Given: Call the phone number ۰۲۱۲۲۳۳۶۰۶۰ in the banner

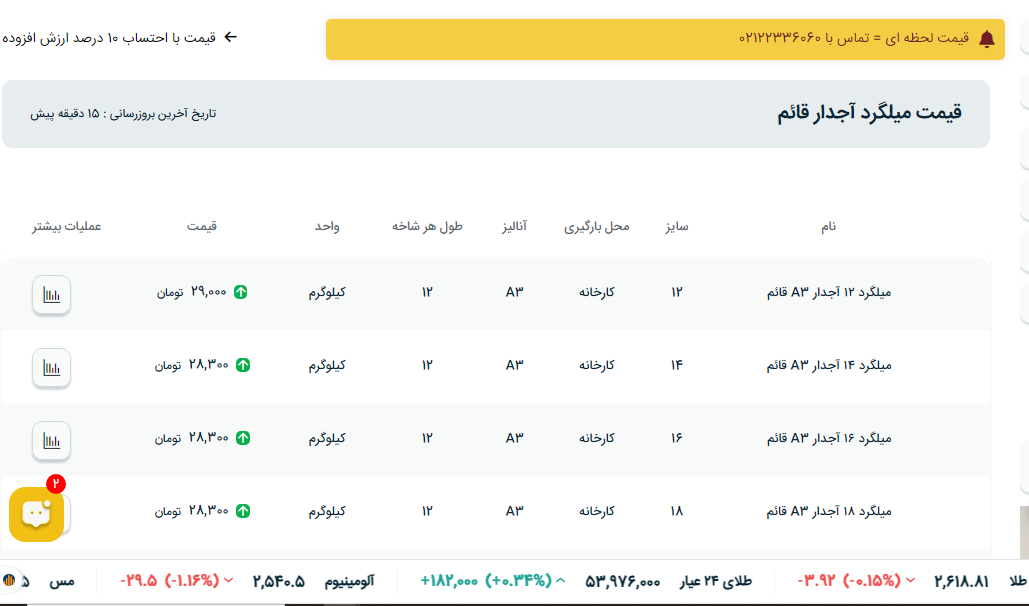Looking at the screenshot, I should 780,38.
